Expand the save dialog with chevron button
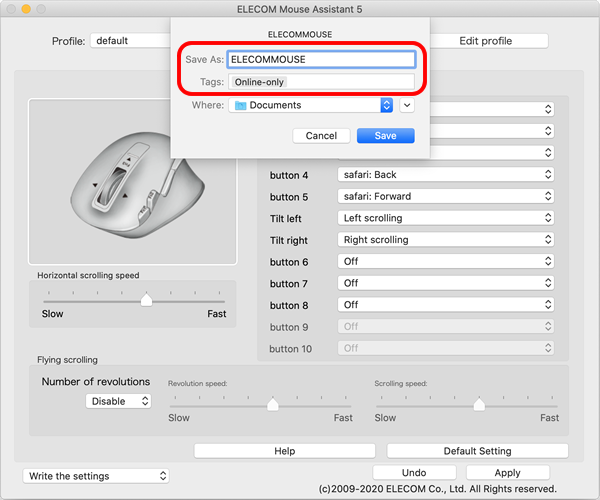The height and width of the screenshot is (500, 600). click(x=407, y=105)
